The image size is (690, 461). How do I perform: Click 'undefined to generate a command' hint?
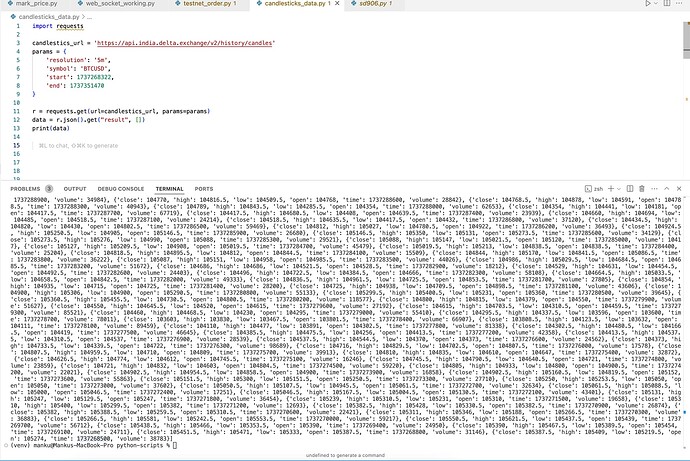(x=345, y=455)
